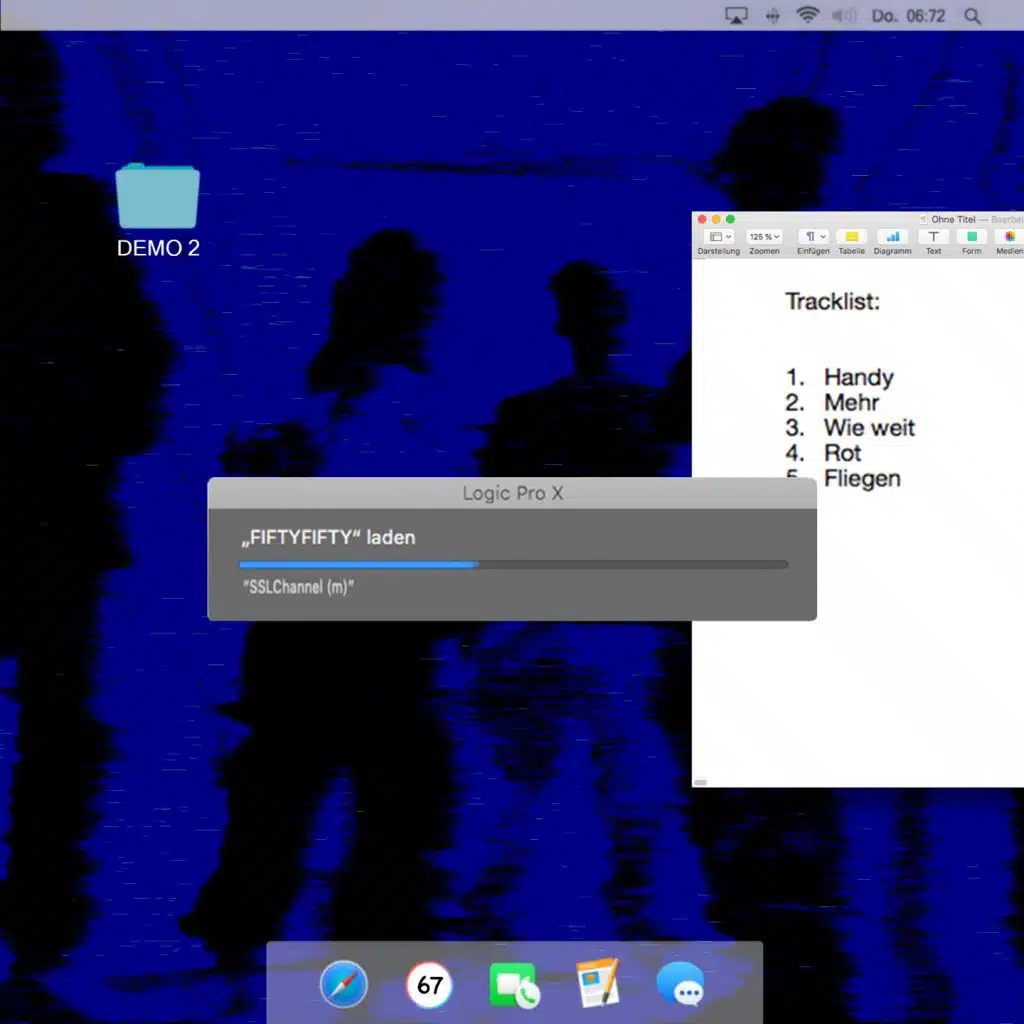
Task: Open the Dock app showing 67 badge
Action: 428,984
